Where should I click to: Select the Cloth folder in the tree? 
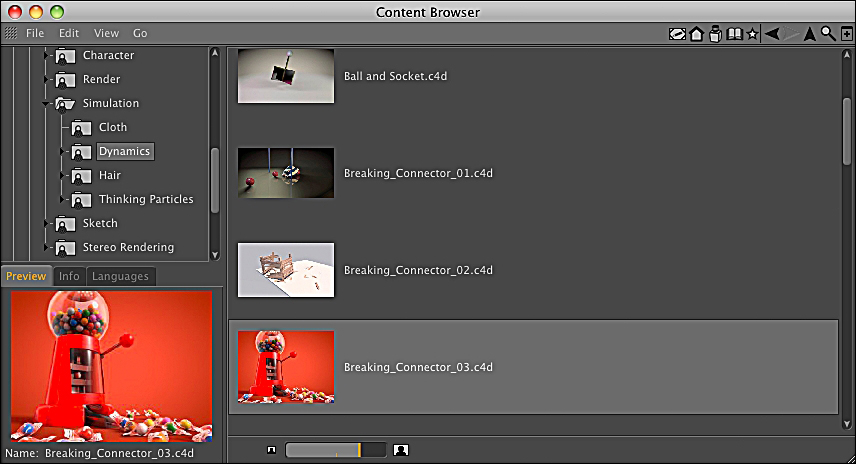pos(112,127)
